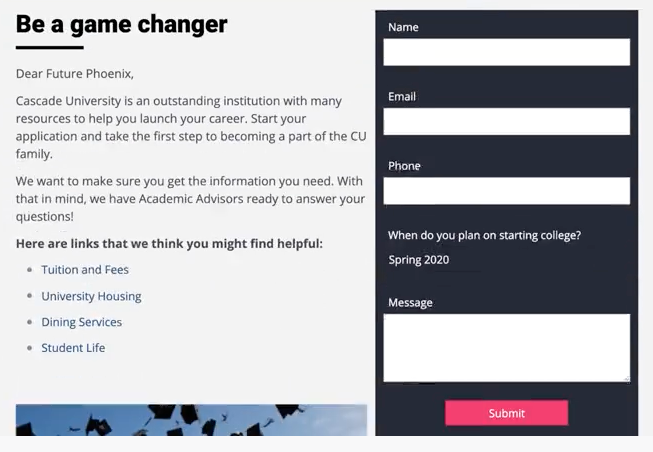Screen dimensions: 653x452
Task: Click inside the Message text area
Action: coord(506,347)
